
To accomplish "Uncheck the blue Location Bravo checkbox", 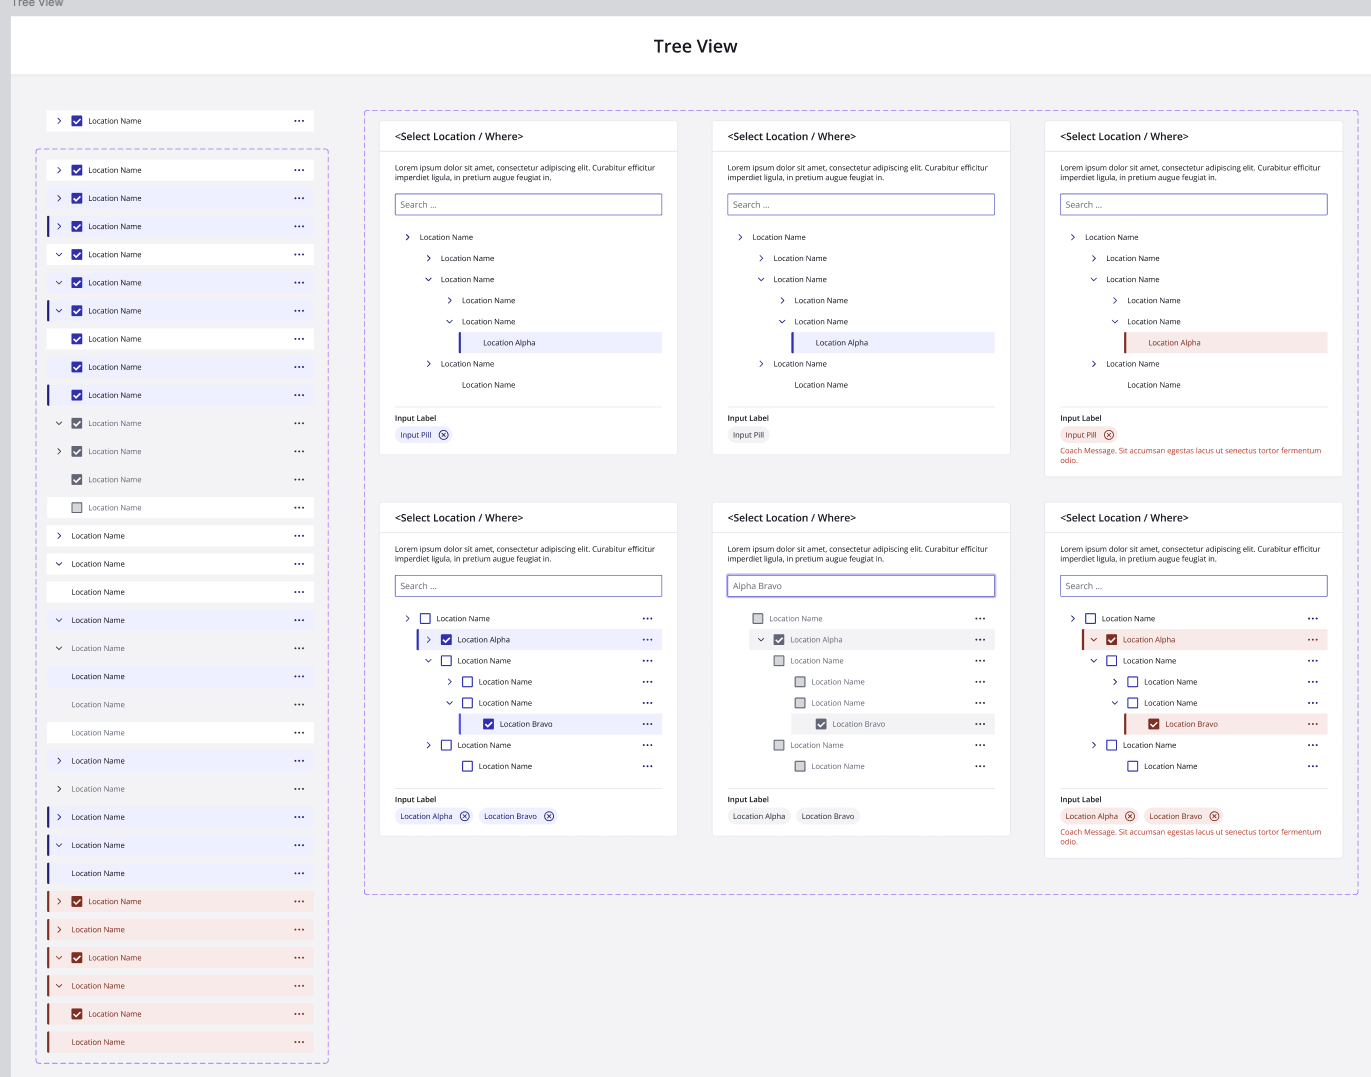I will pyautogui.click(x=488, y=724).
